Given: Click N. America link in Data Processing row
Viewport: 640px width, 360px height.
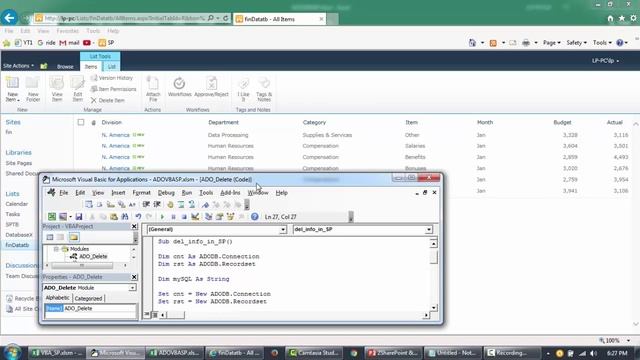Looking at the screenshot, I should [x=116, y=135].
